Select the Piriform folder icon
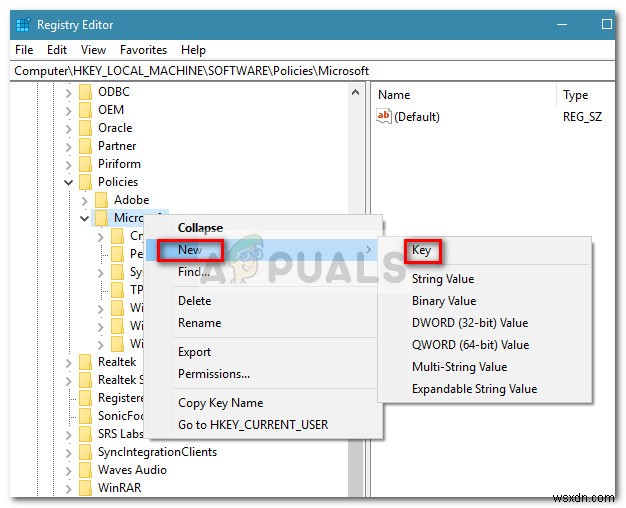The image size is (626, 508). (x=85, y=164)
